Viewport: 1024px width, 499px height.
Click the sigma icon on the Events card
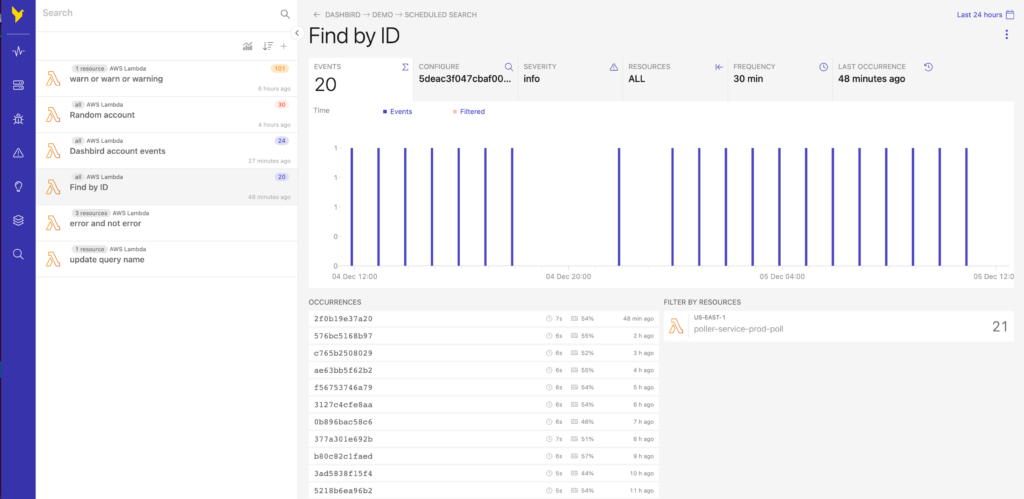point(405,67)
